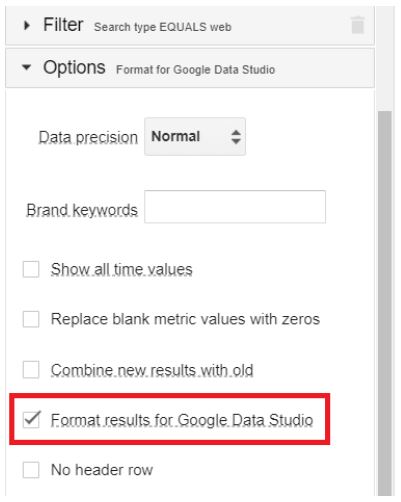Click the Brand keywords text field
This screenshot has height=502, width=401.
[235, 207]
